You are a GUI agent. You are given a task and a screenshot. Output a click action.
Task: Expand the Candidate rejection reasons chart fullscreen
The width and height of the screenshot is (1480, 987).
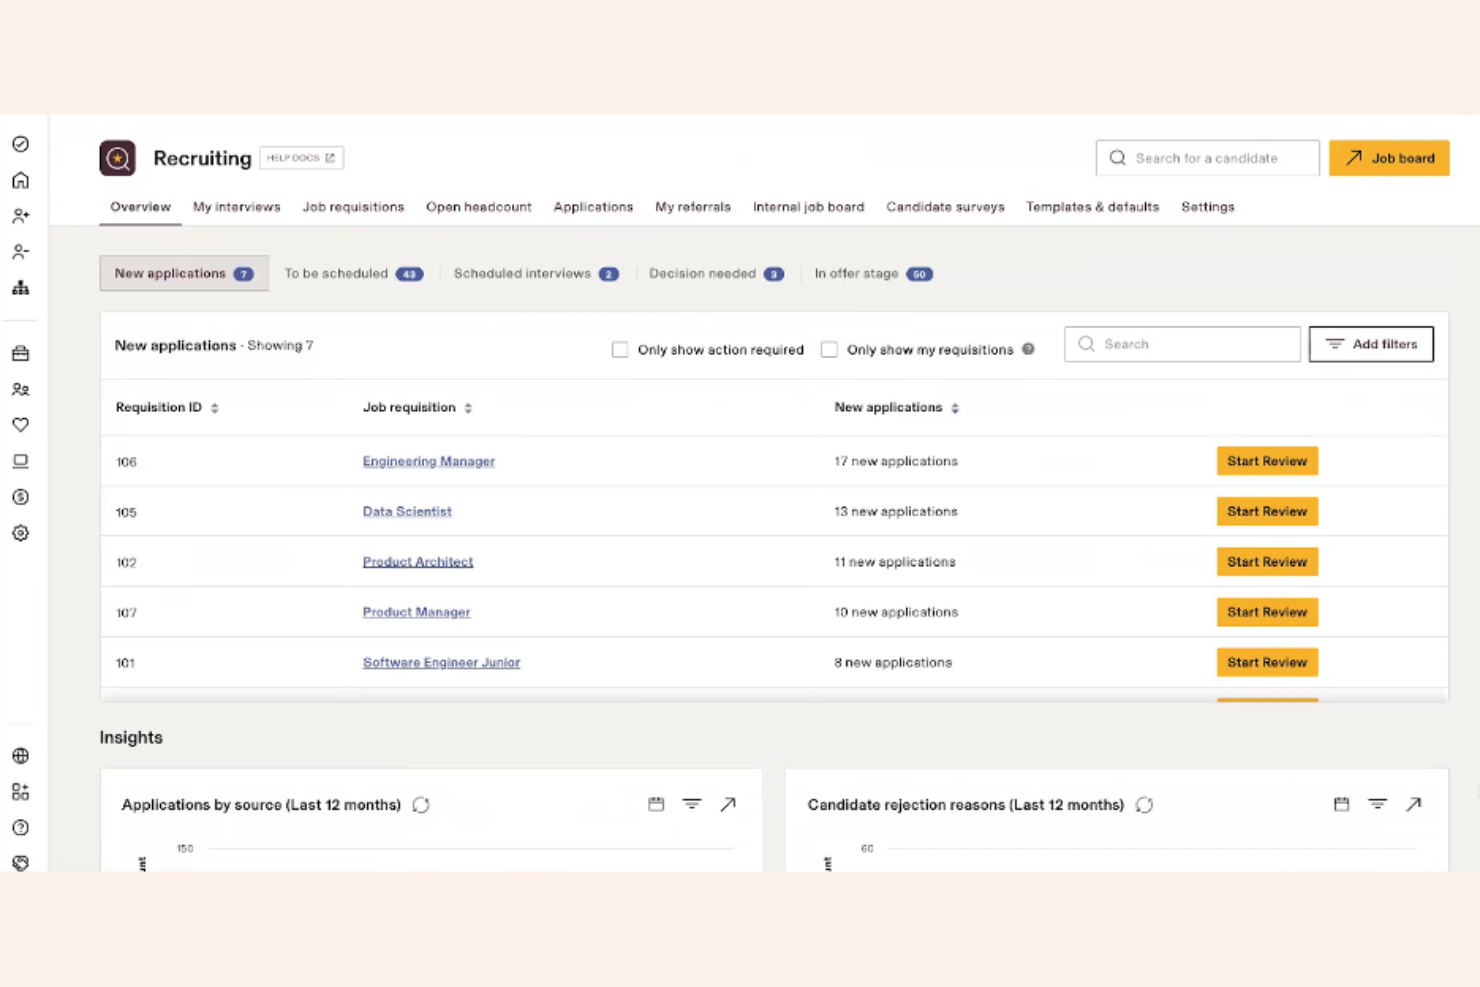tap(1414, 804)
